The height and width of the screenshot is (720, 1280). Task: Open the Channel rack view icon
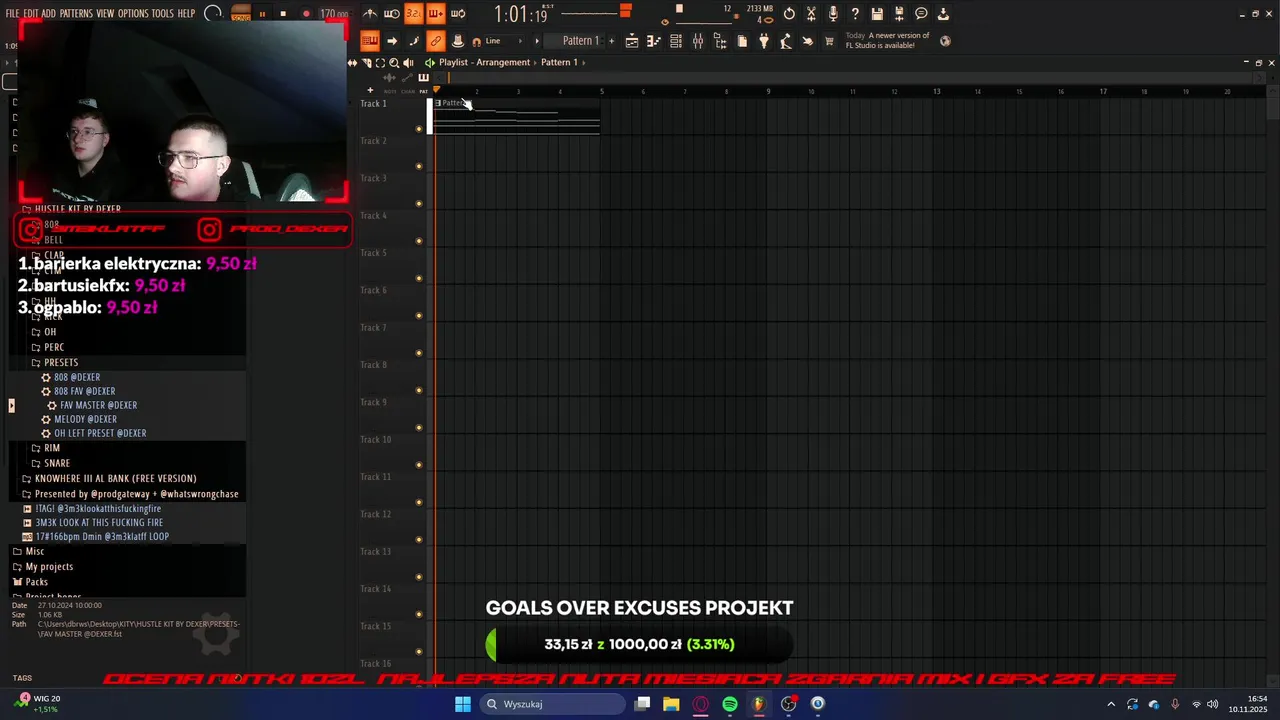676,41
